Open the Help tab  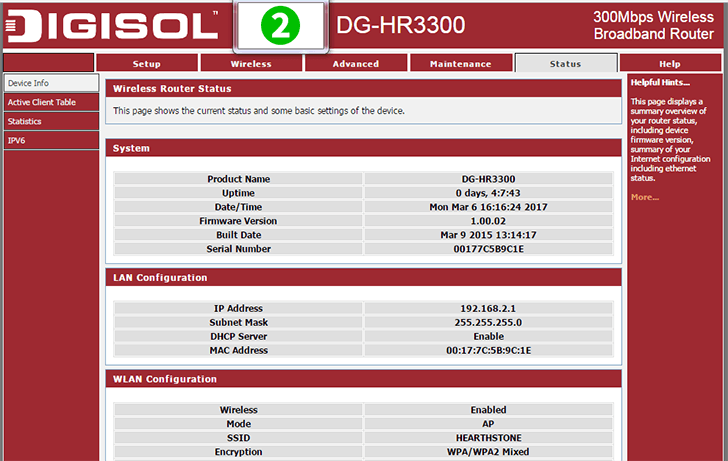pos(670,64)
